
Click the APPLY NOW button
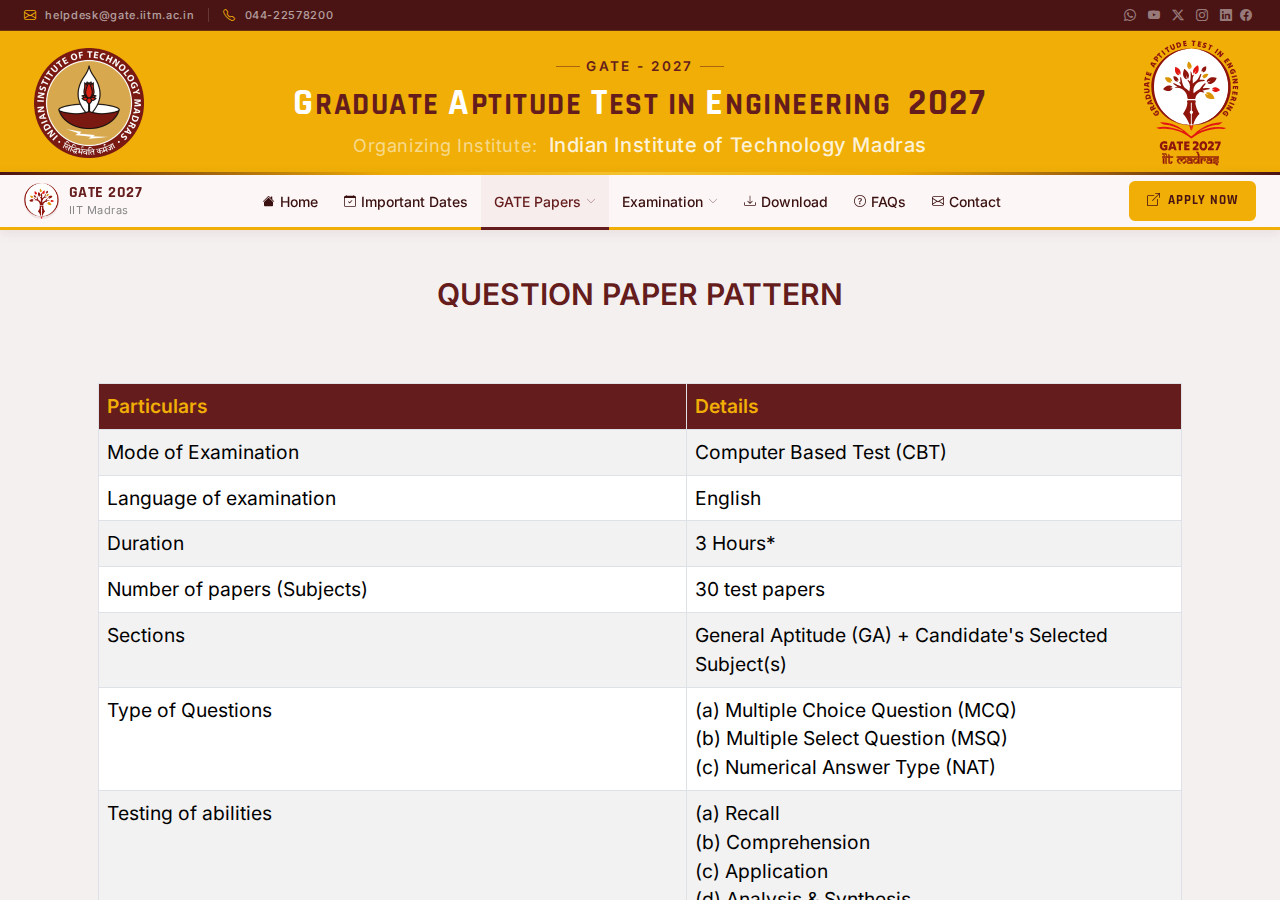[x=1192, y=201]
